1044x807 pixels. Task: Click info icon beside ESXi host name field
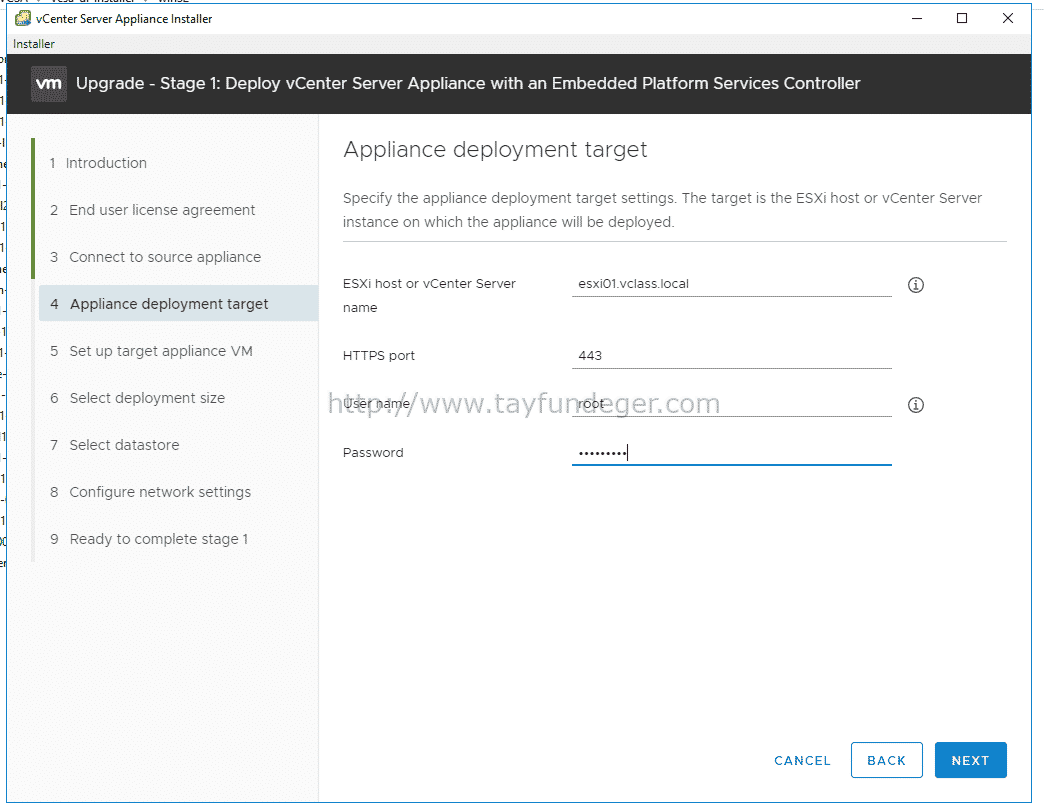[x=915, y=285]
